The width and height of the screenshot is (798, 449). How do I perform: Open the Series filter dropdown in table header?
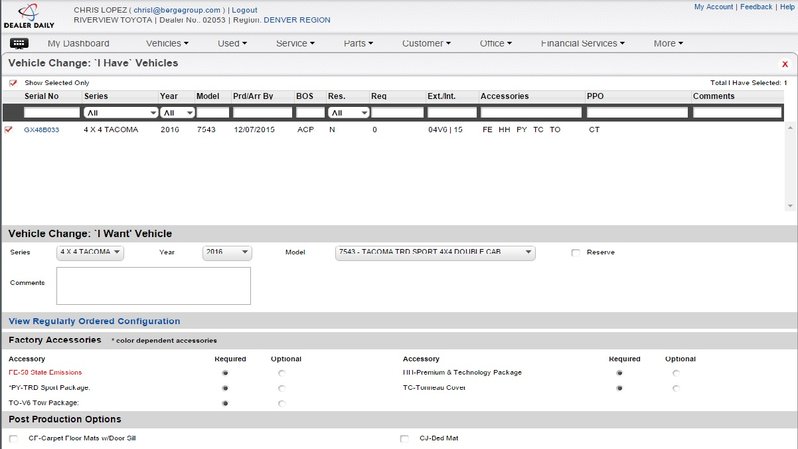click(121, 113)
